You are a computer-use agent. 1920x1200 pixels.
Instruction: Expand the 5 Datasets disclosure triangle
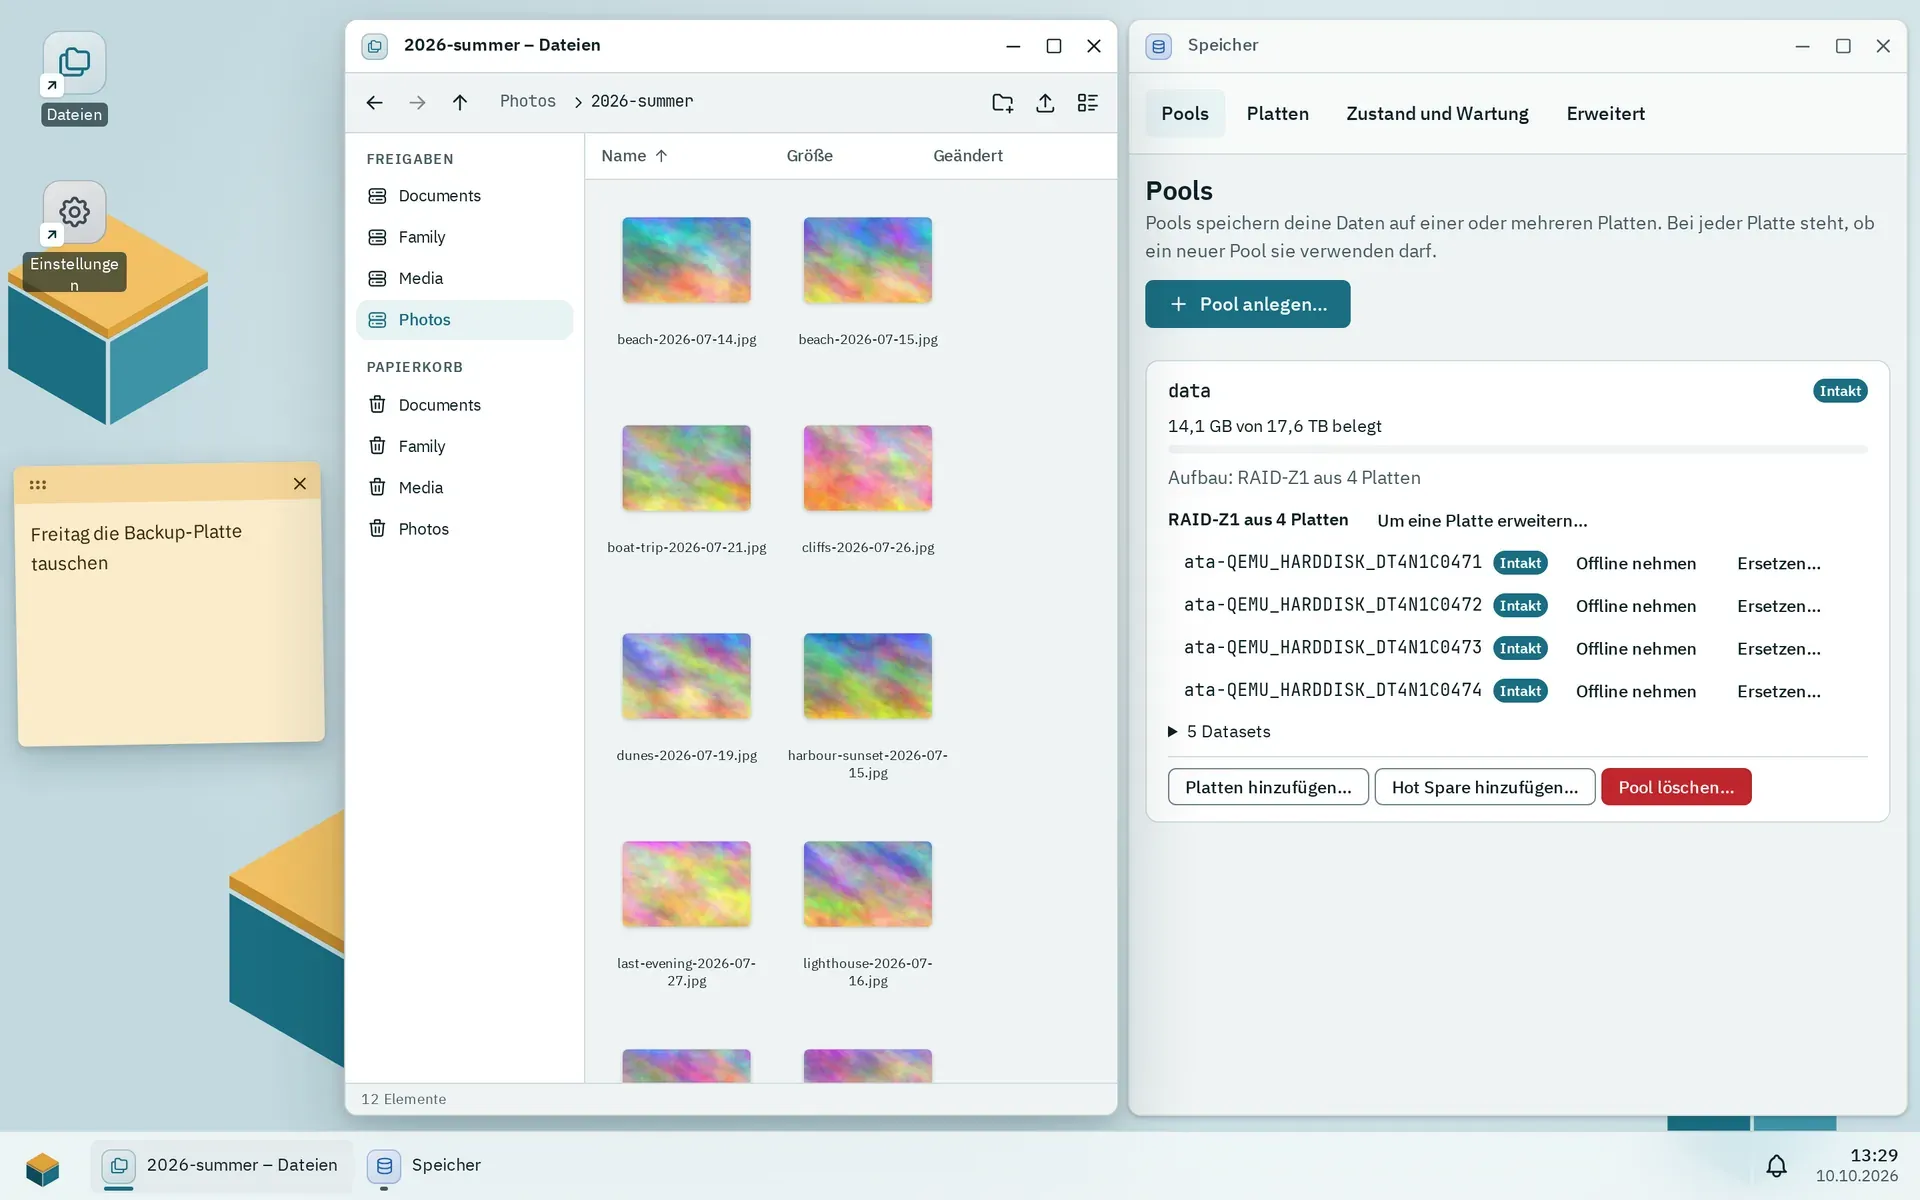pos(1173,732)
